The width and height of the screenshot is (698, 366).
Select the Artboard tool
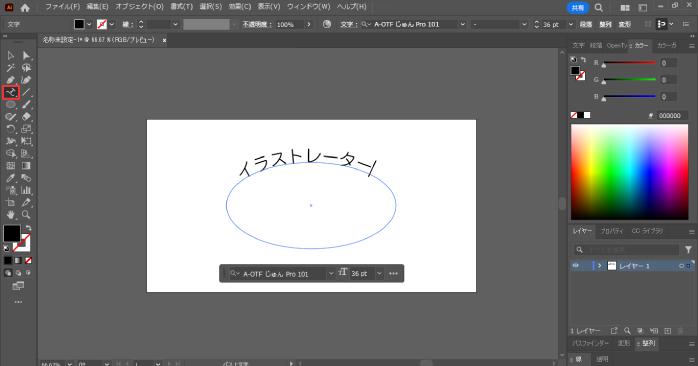11,203
